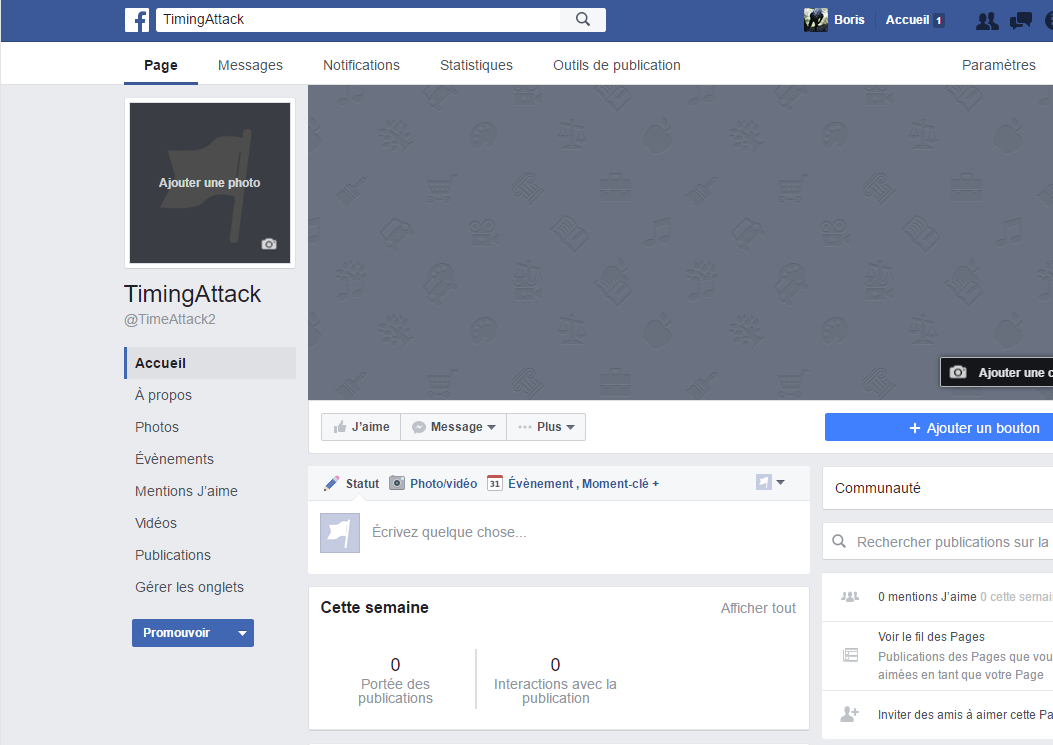Click Interactions avec la publication statistic
The width and height of the screenshot is (1053, 745).
click(x=555, y=681)
